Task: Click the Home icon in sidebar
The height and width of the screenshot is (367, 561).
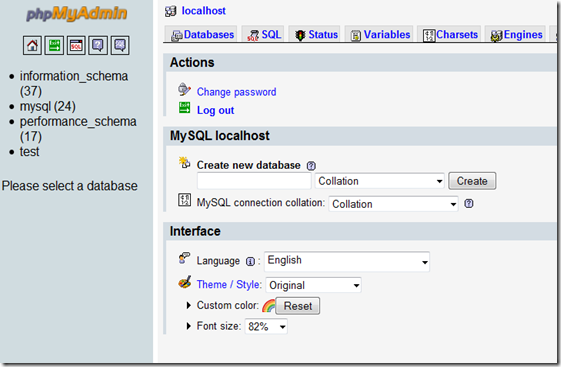Action: tap(32, 45)
